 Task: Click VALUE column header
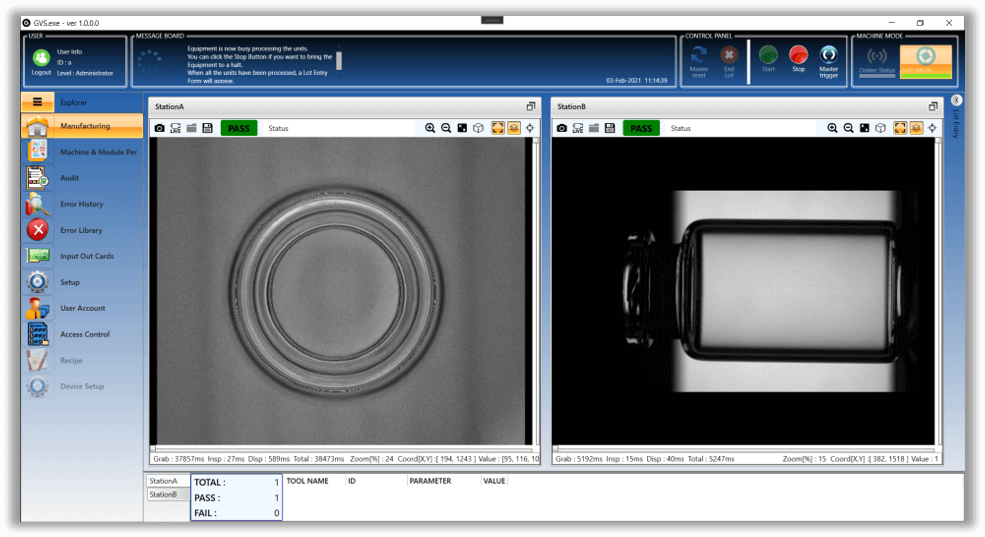(x=494, y=481)
